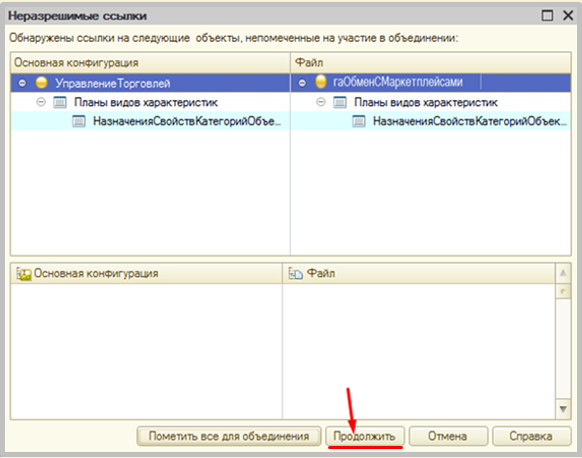
Task: Click the Продолжить button
Action: (x=364, y=436)
